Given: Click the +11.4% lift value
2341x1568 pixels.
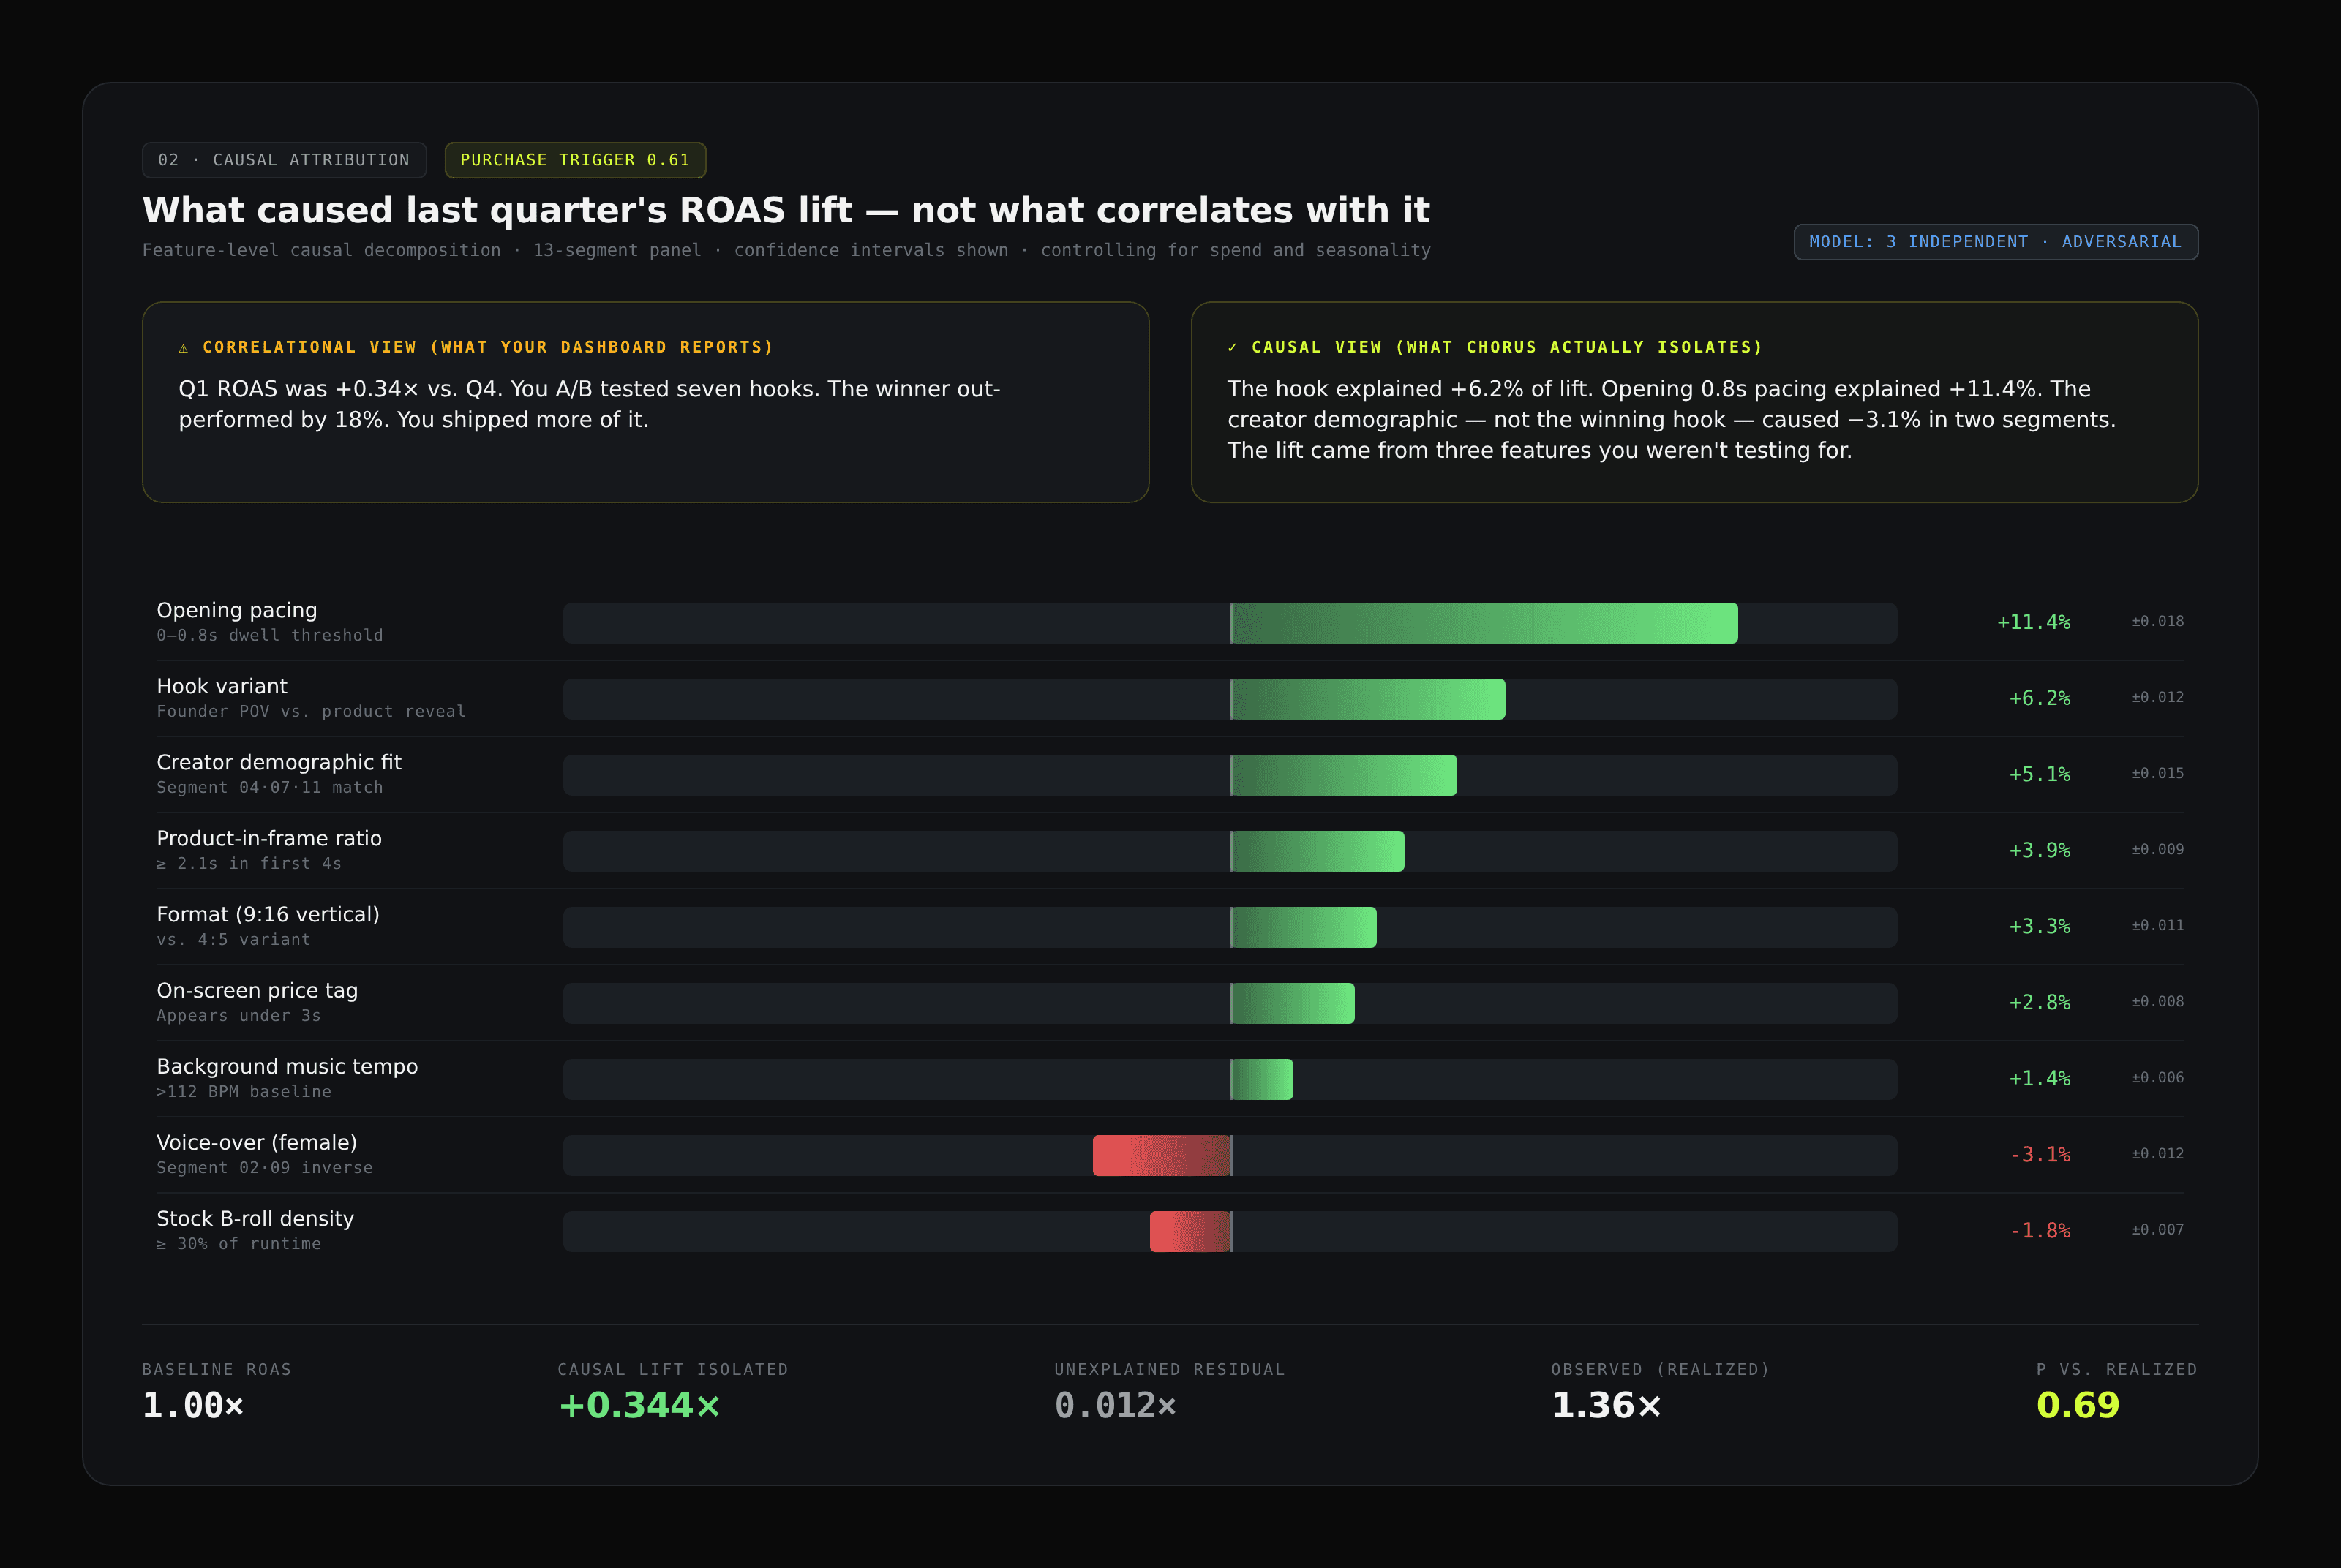Looking at the screenshot, I should pos(2033,622).
